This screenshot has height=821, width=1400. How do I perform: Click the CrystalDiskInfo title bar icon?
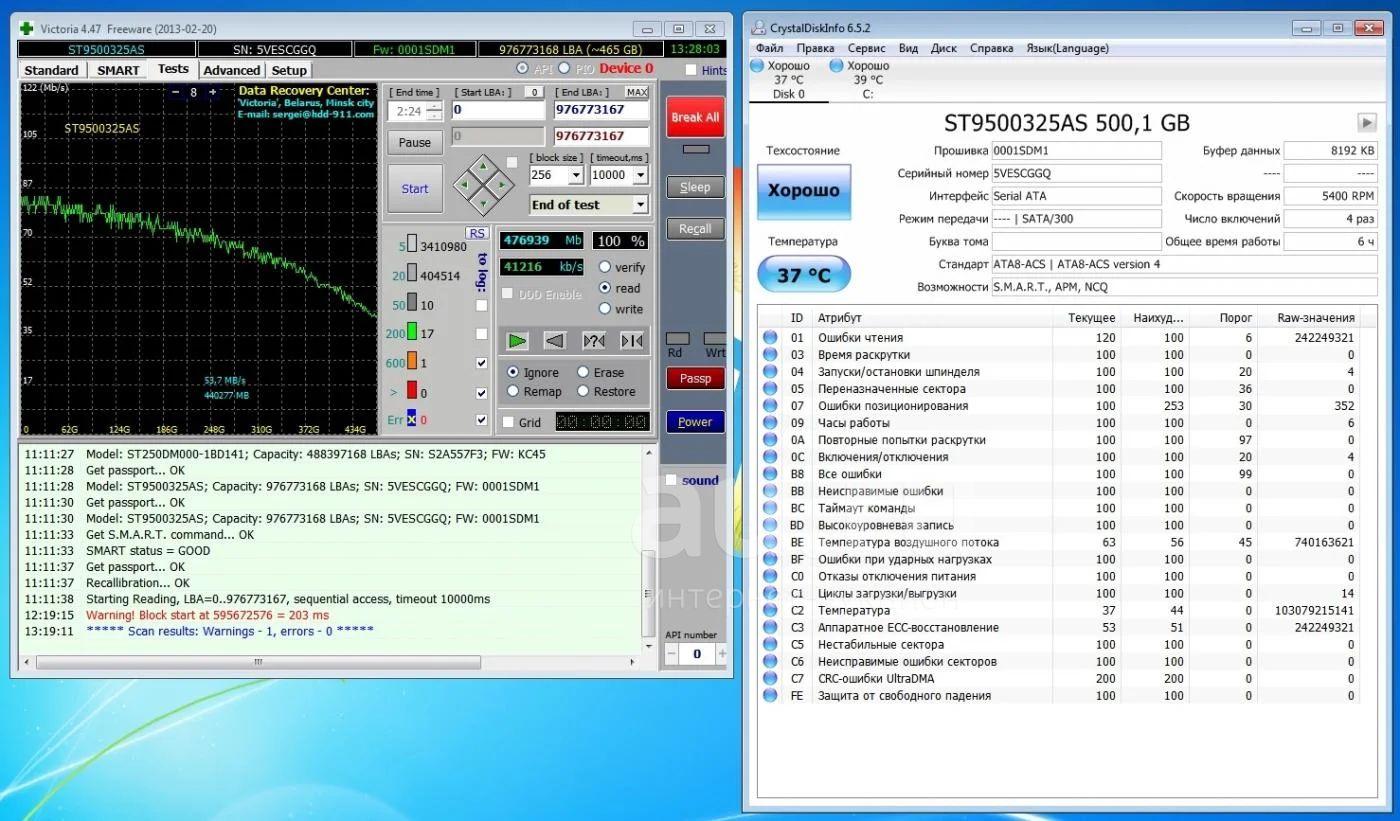pos(758,28)
